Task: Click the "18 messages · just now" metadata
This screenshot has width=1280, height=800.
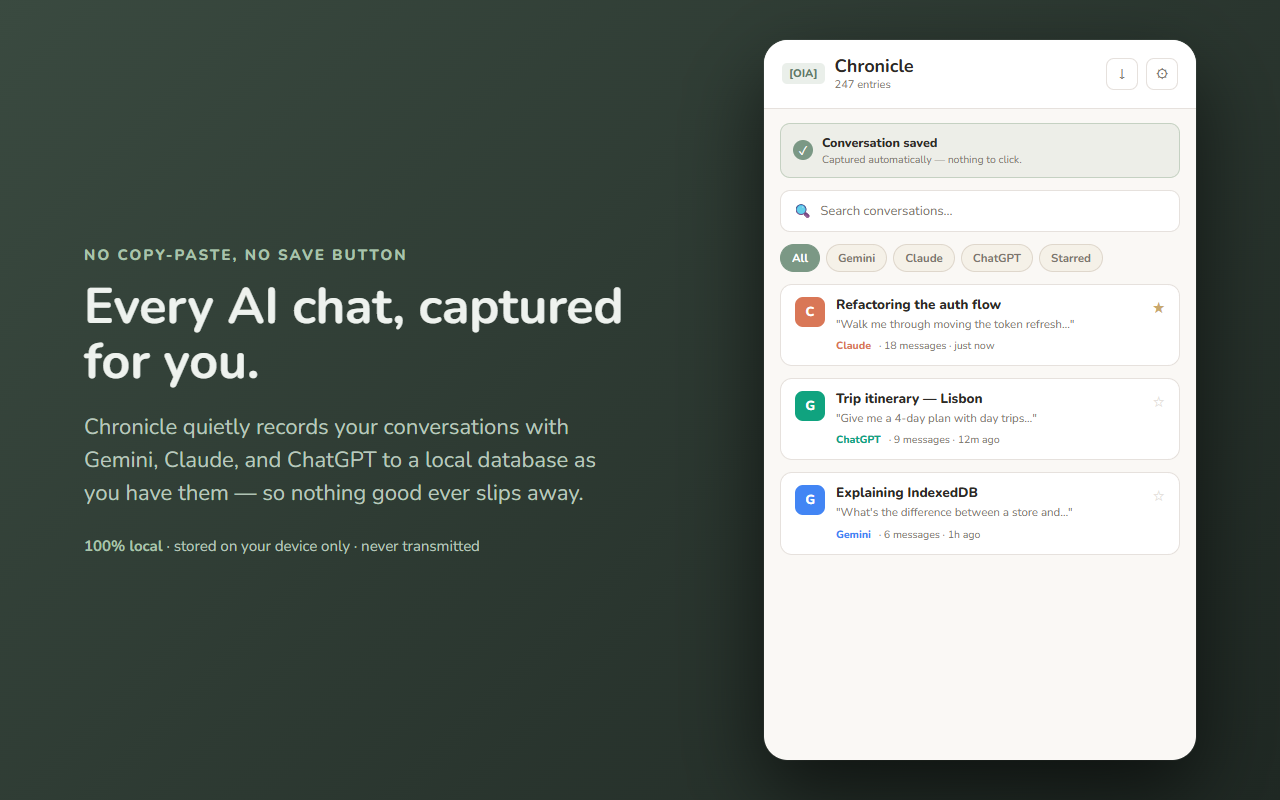Action: coord(939,346)
